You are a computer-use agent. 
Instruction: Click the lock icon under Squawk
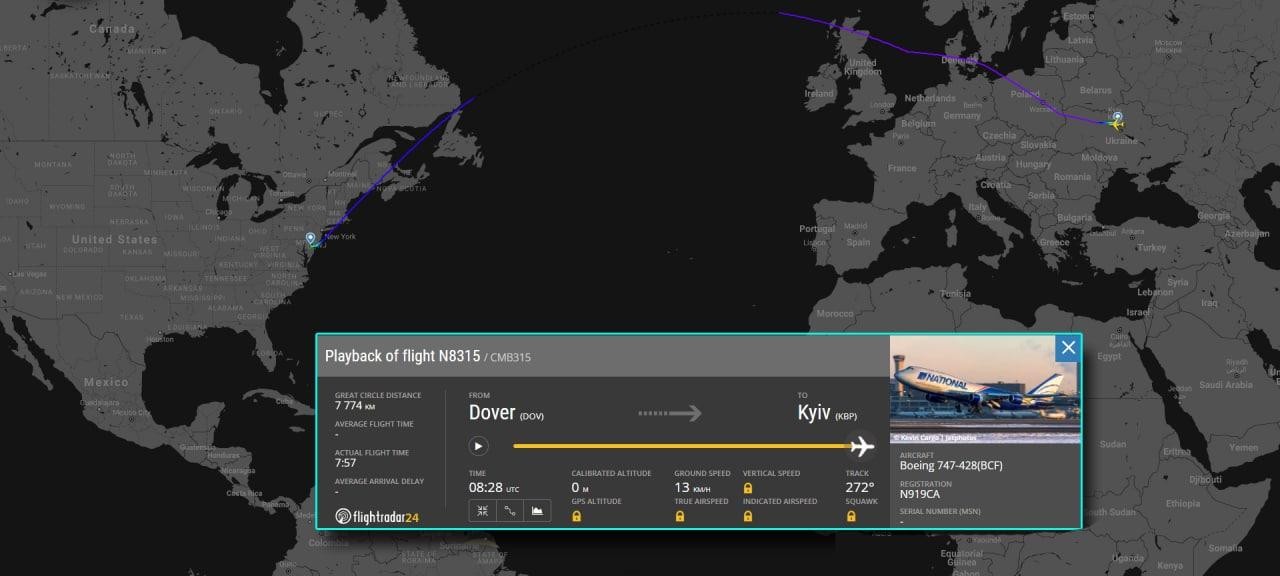pyautogui.click(x=851, y=516)
